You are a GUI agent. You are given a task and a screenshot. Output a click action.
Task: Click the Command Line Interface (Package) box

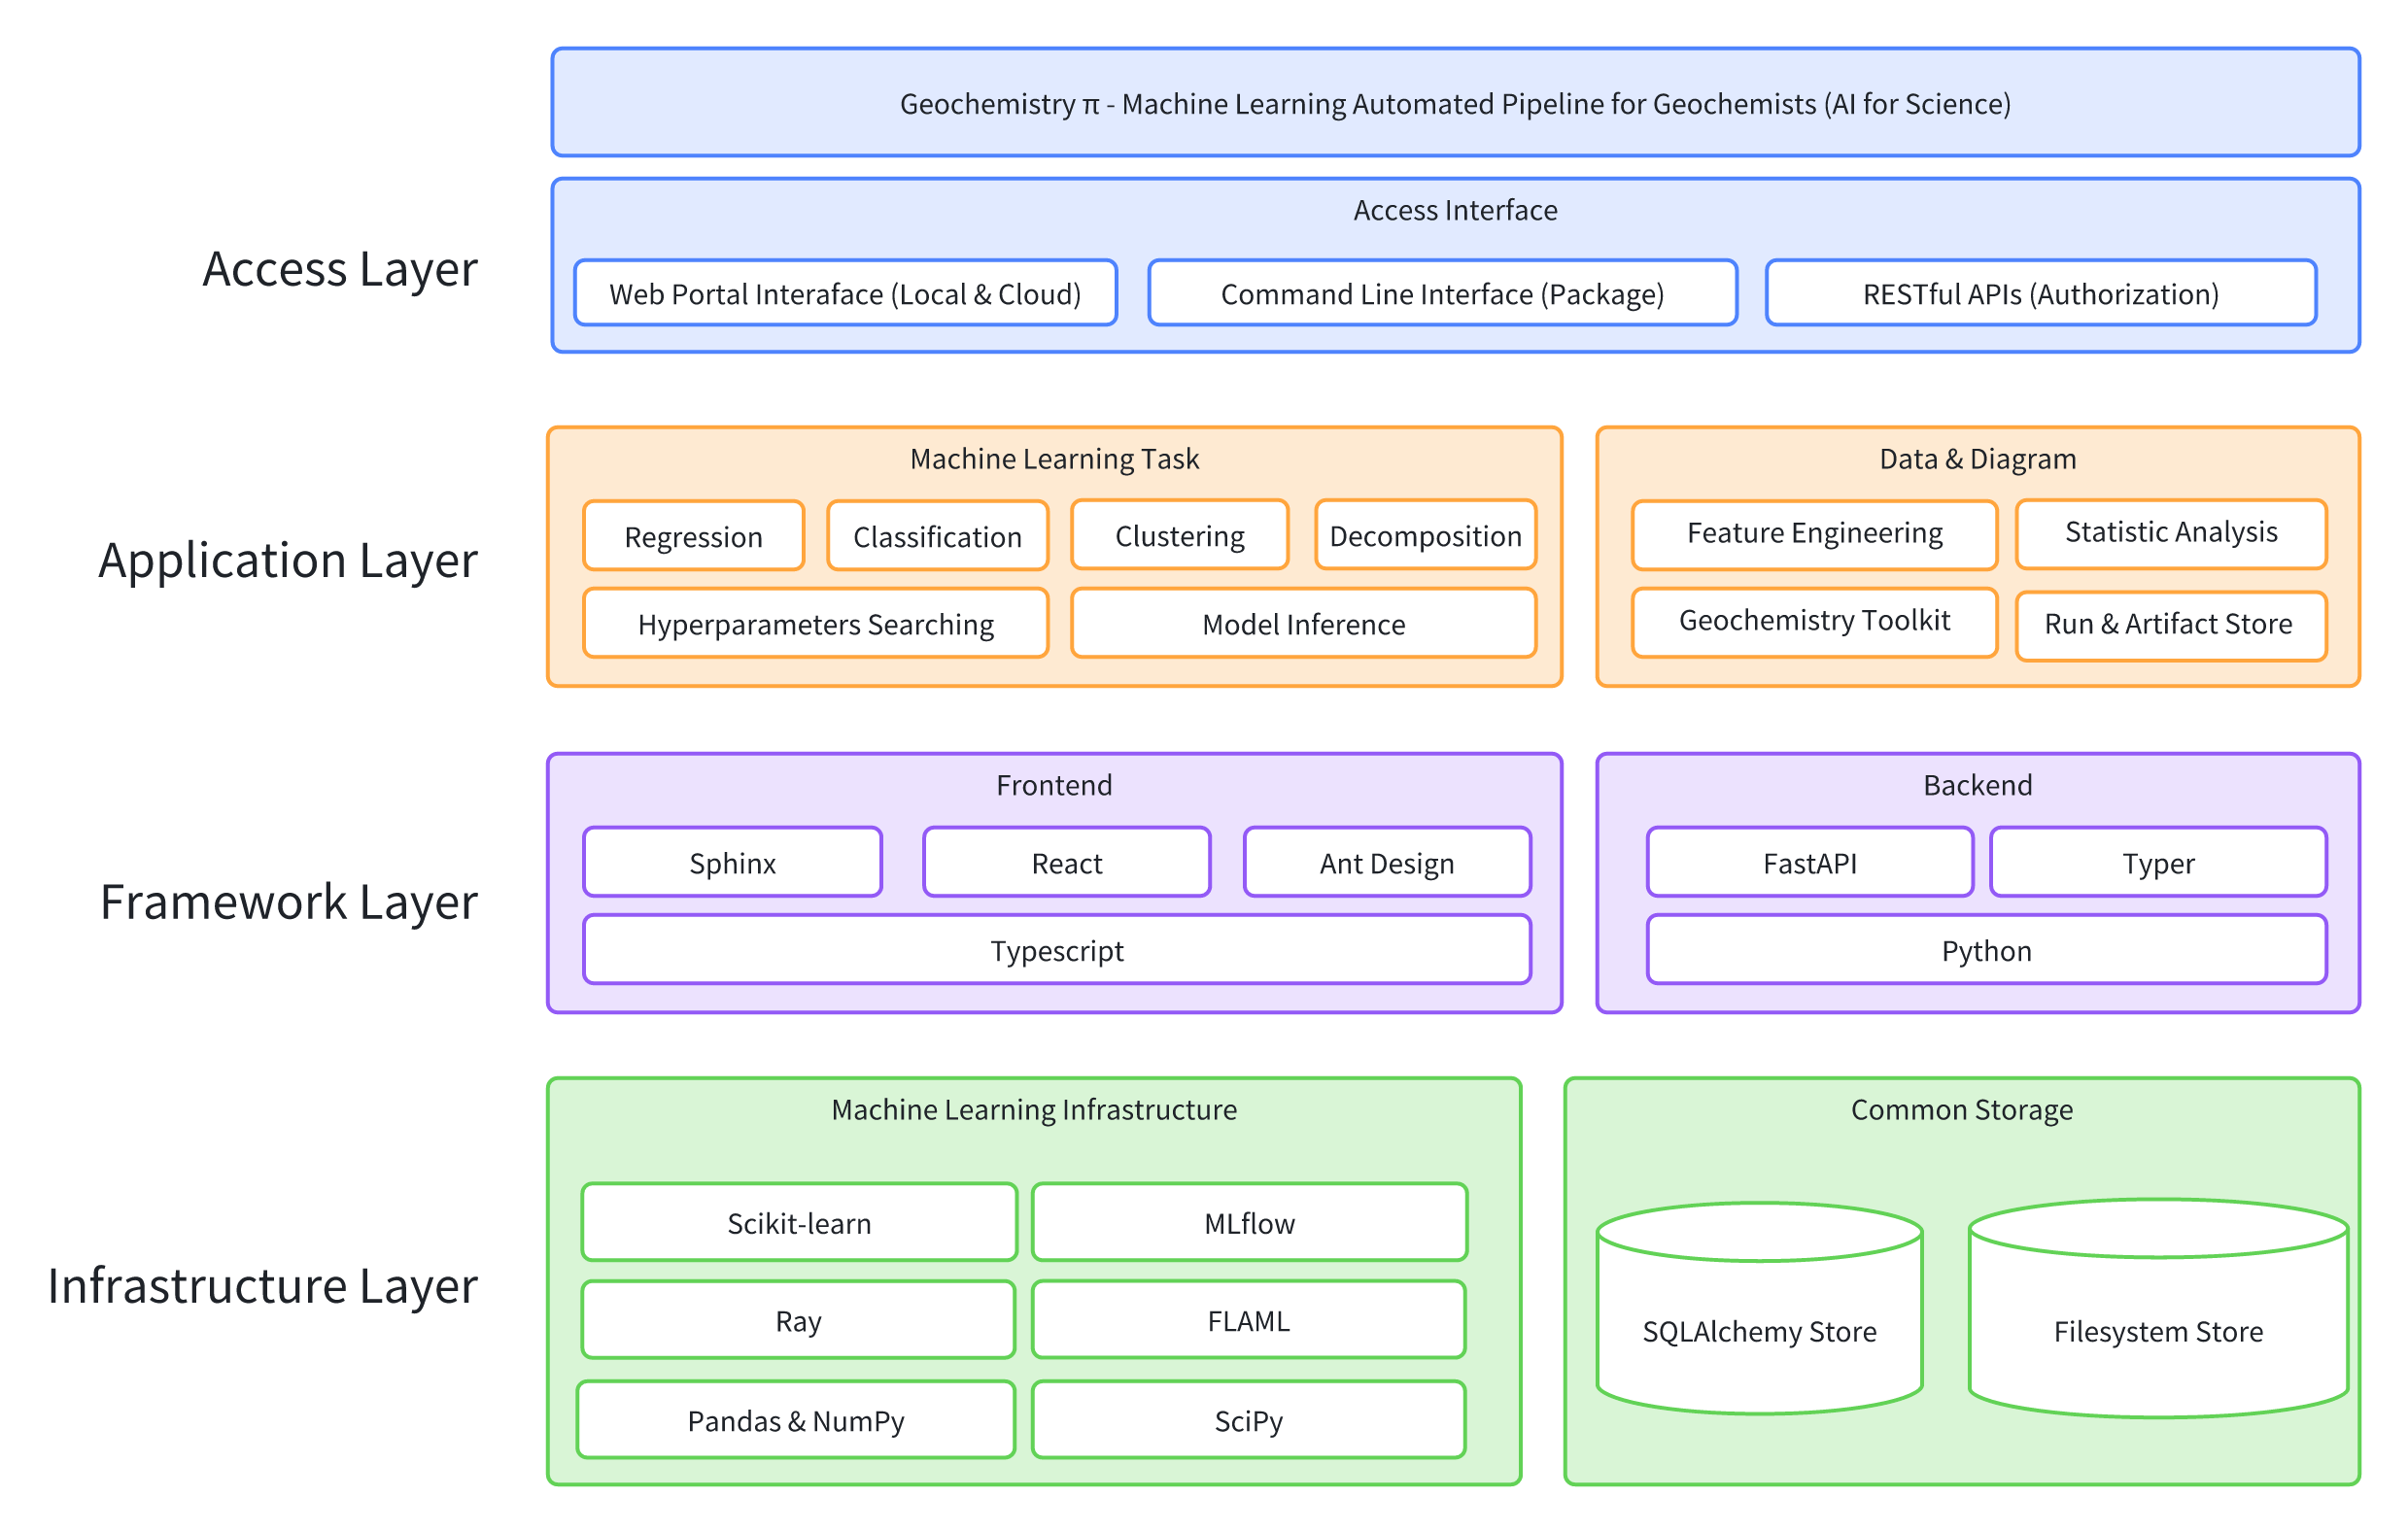point(1441,293)
